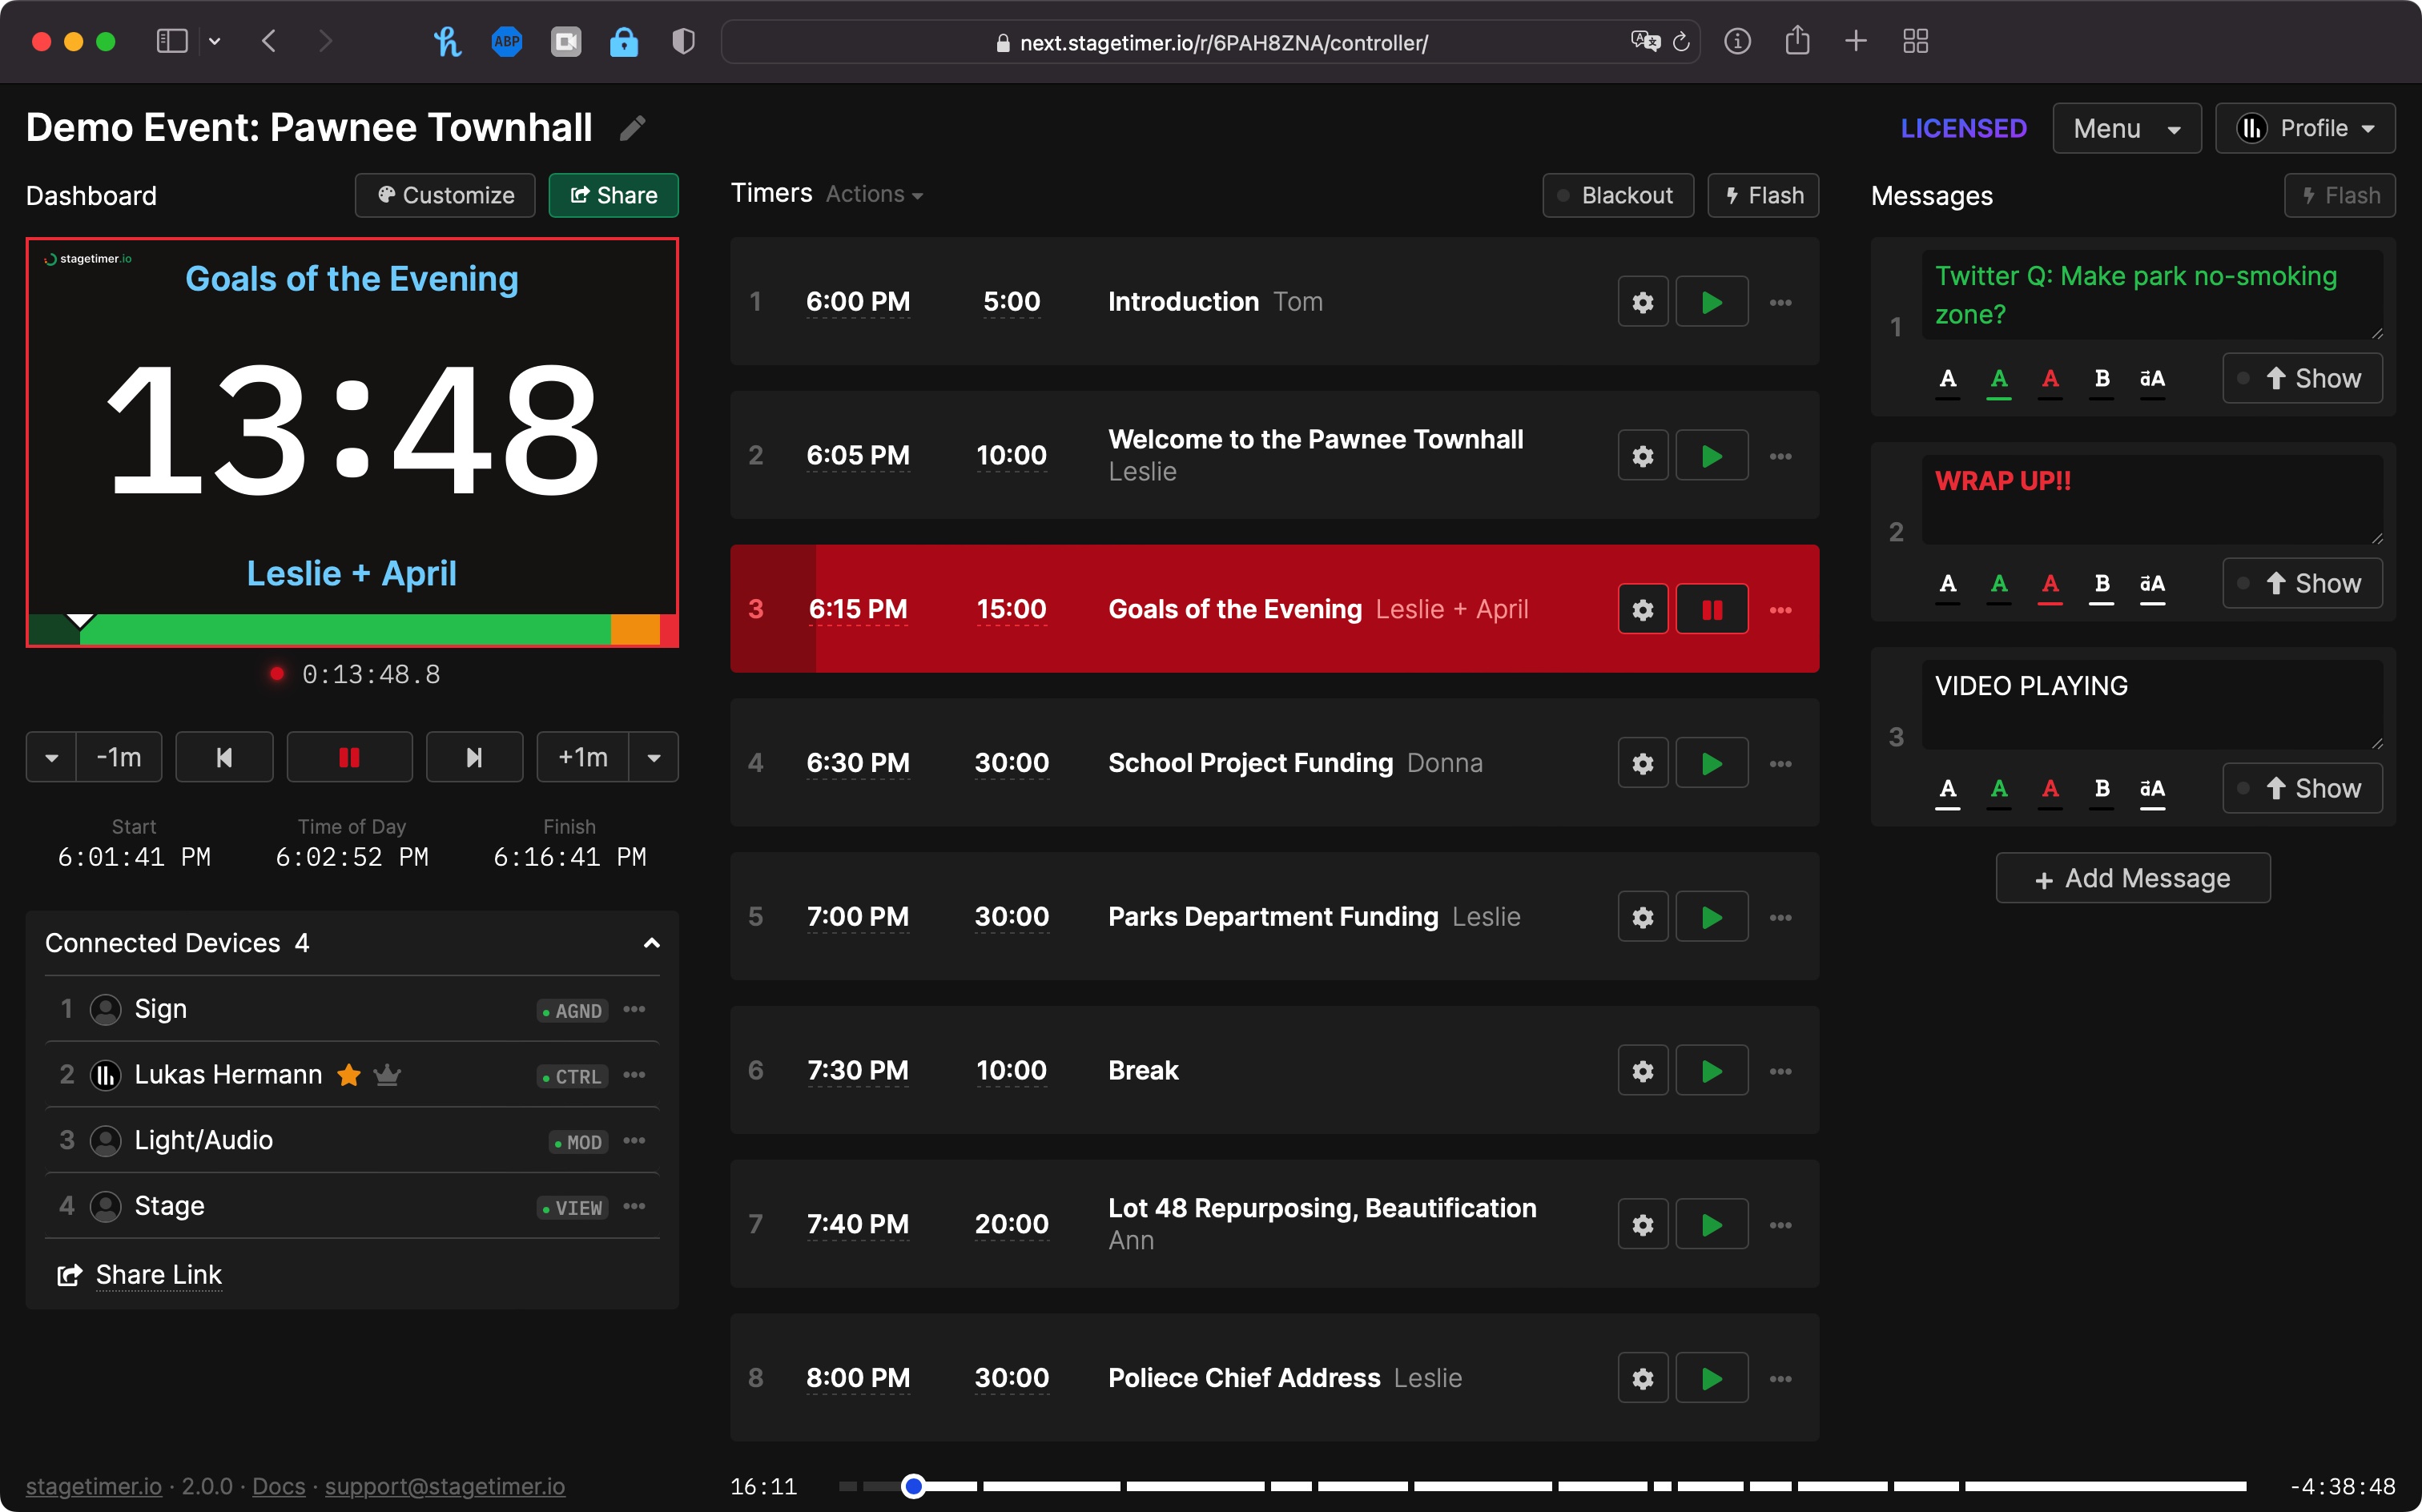Click Safari share icon in toolbar
Image resolution: width=2422 pixels, height=1512 pixels.
[x=1797, y=41]
